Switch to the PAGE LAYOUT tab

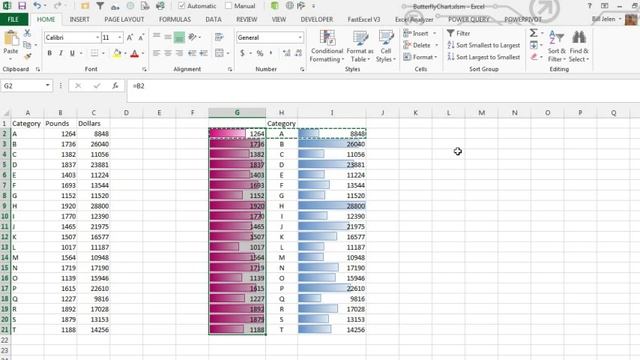[124, 19]
